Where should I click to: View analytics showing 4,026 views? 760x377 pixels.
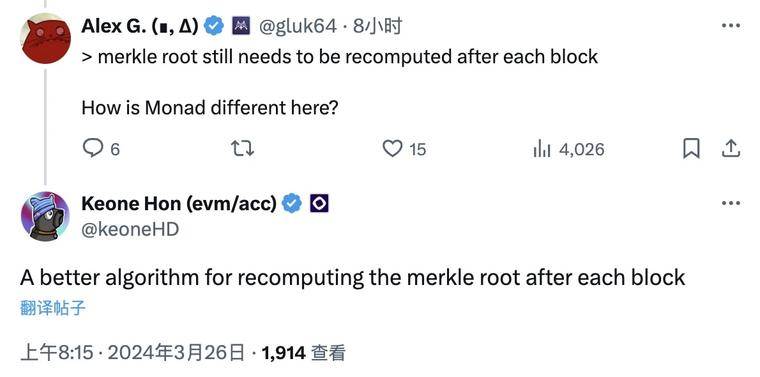coord(569,149)
